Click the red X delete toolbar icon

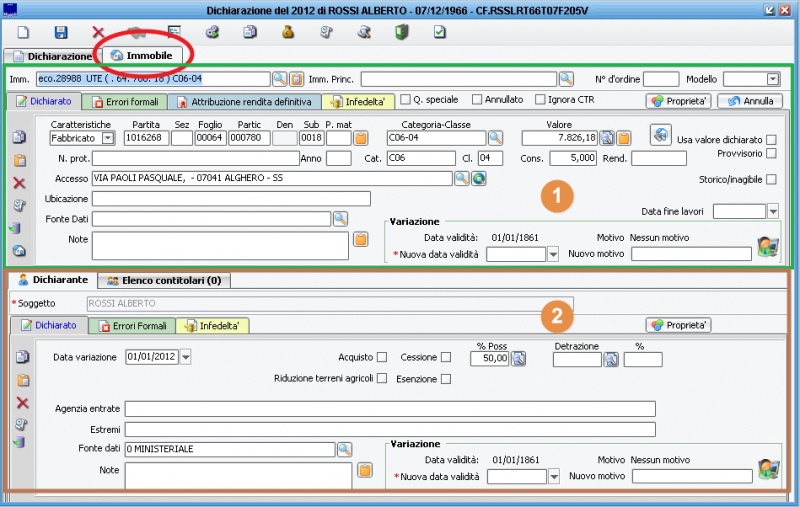[98, 33]
